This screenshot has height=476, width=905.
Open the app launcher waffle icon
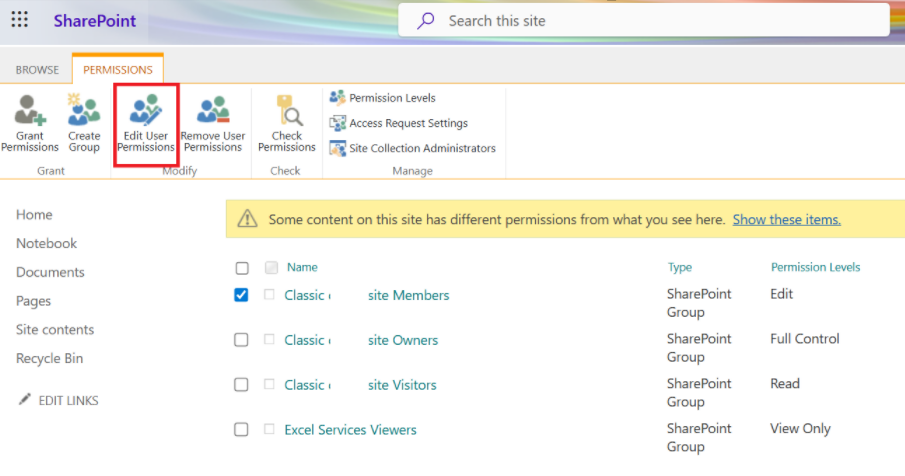coord(20,20)
